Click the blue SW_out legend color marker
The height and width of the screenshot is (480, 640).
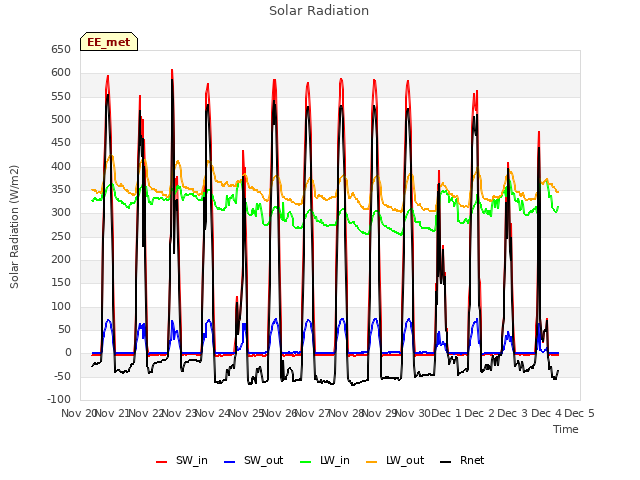tap(230, 462)
